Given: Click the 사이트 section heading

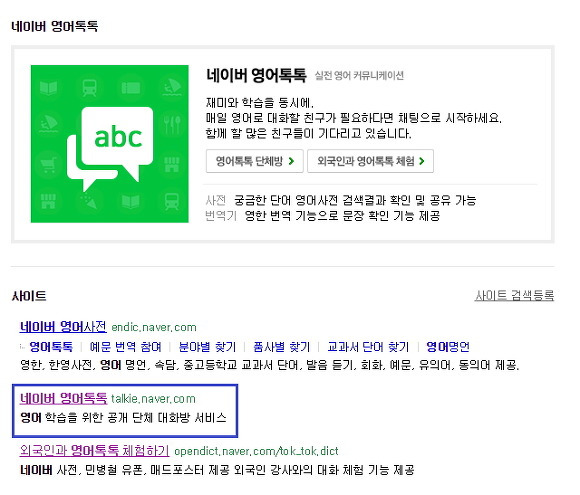Looking at the screenshot, I should [29, 296].
